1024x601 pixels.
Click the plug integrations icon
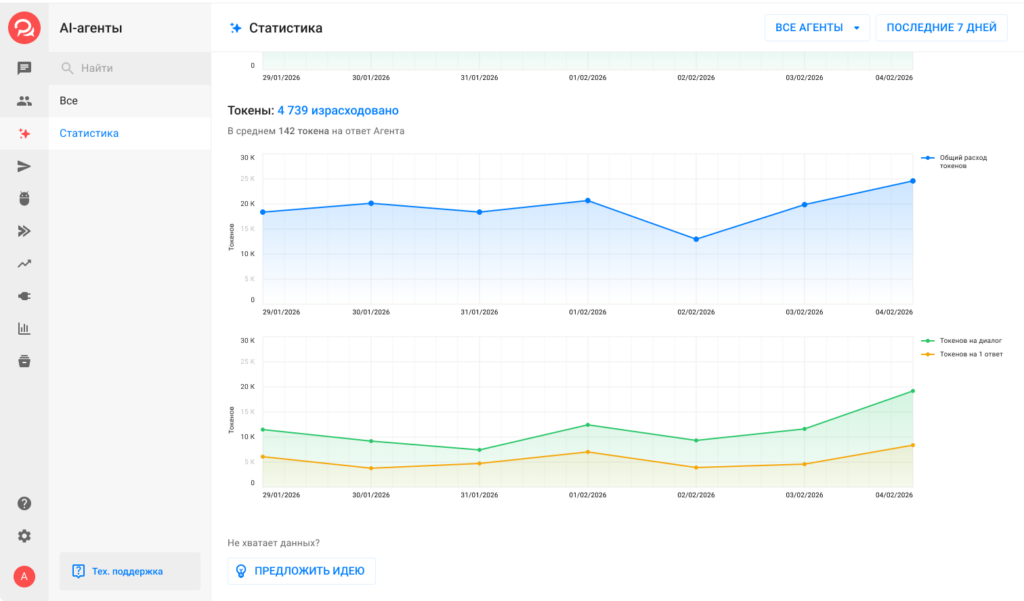click(24, 296)
